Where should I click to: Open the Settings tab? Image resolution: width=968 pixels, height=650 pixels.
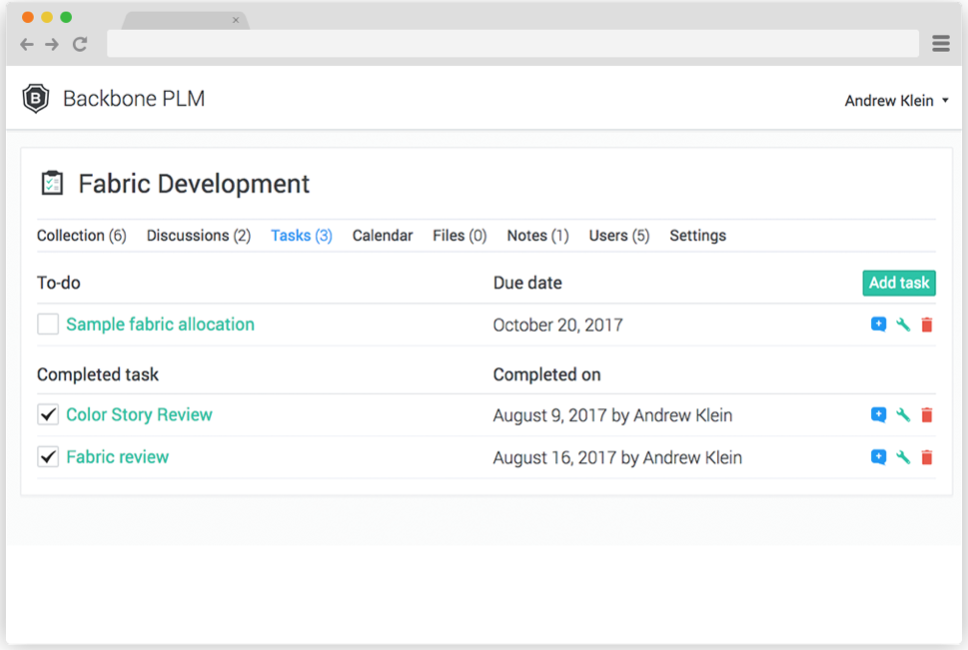(x=698, y=236)
